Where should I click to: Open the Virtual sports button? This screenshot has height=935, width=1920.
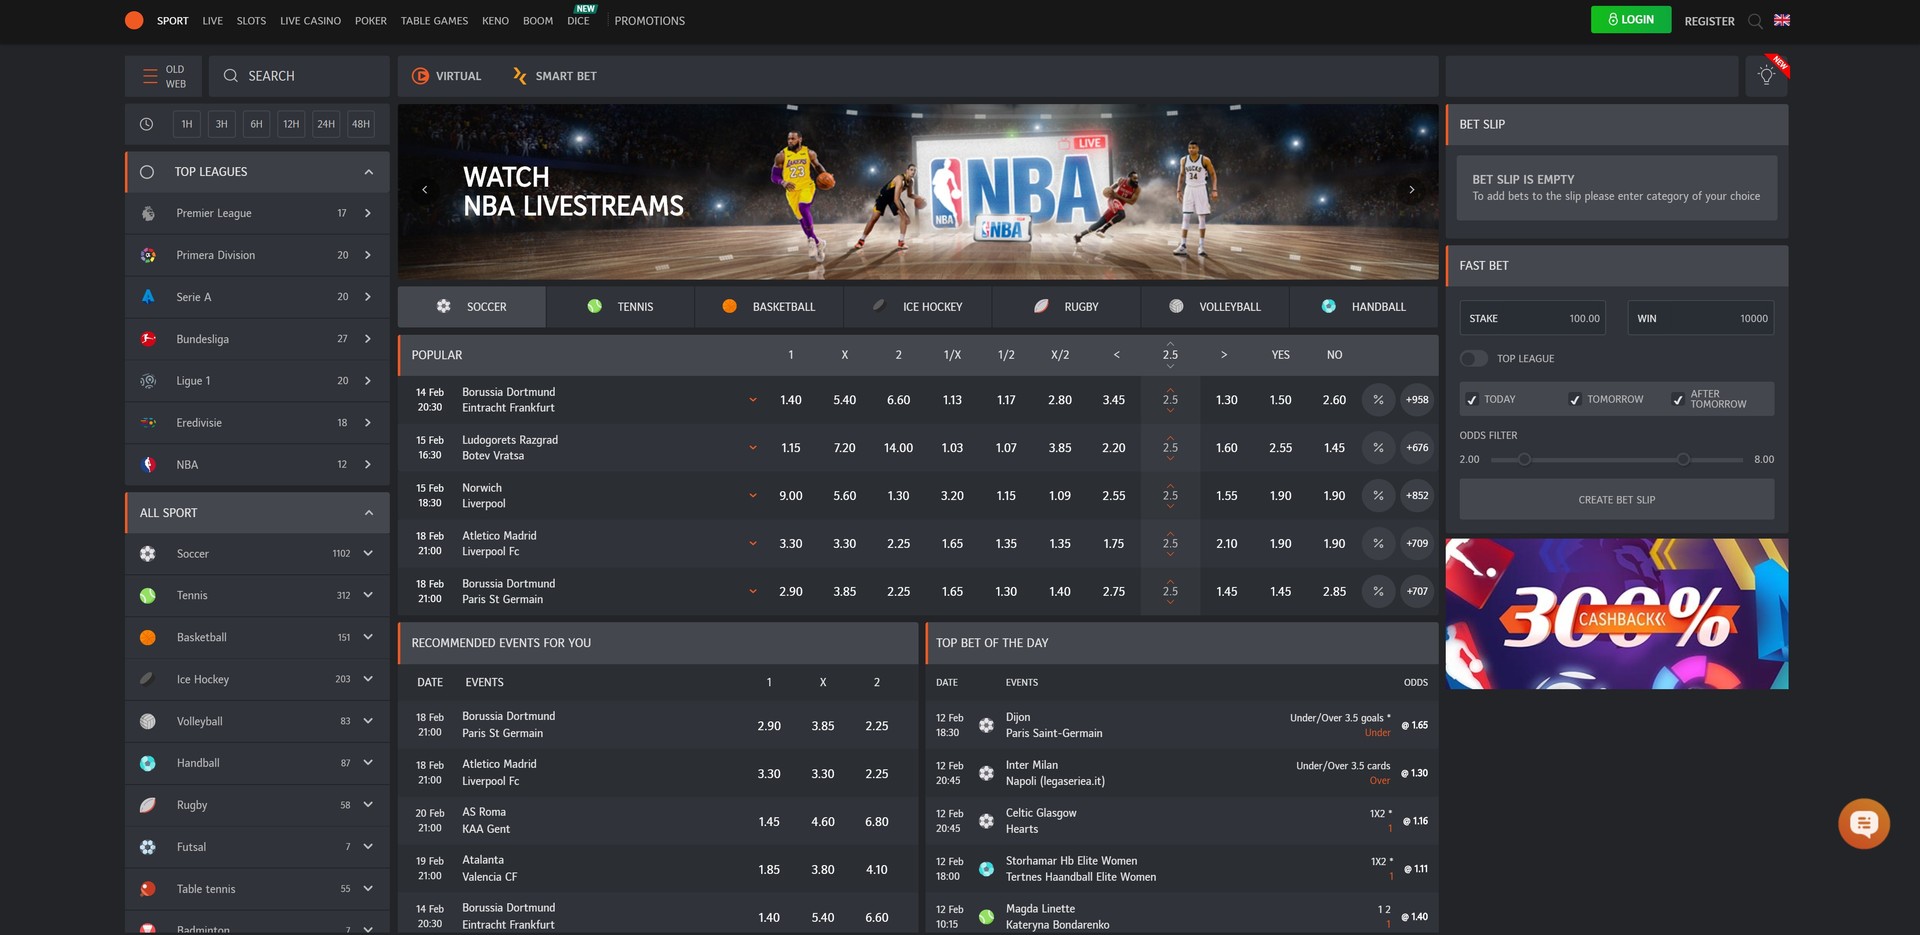(447, 76)
